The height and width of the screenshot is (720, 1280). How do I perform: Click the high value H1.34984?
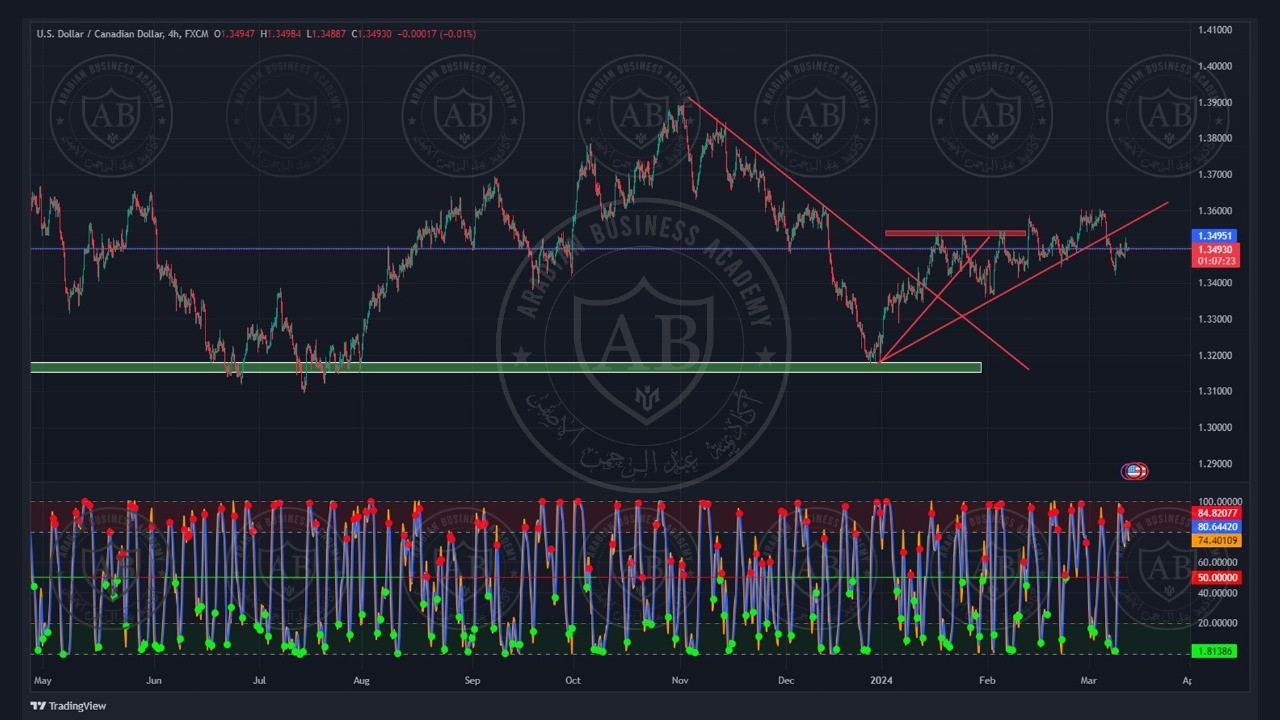coord(281,34)
